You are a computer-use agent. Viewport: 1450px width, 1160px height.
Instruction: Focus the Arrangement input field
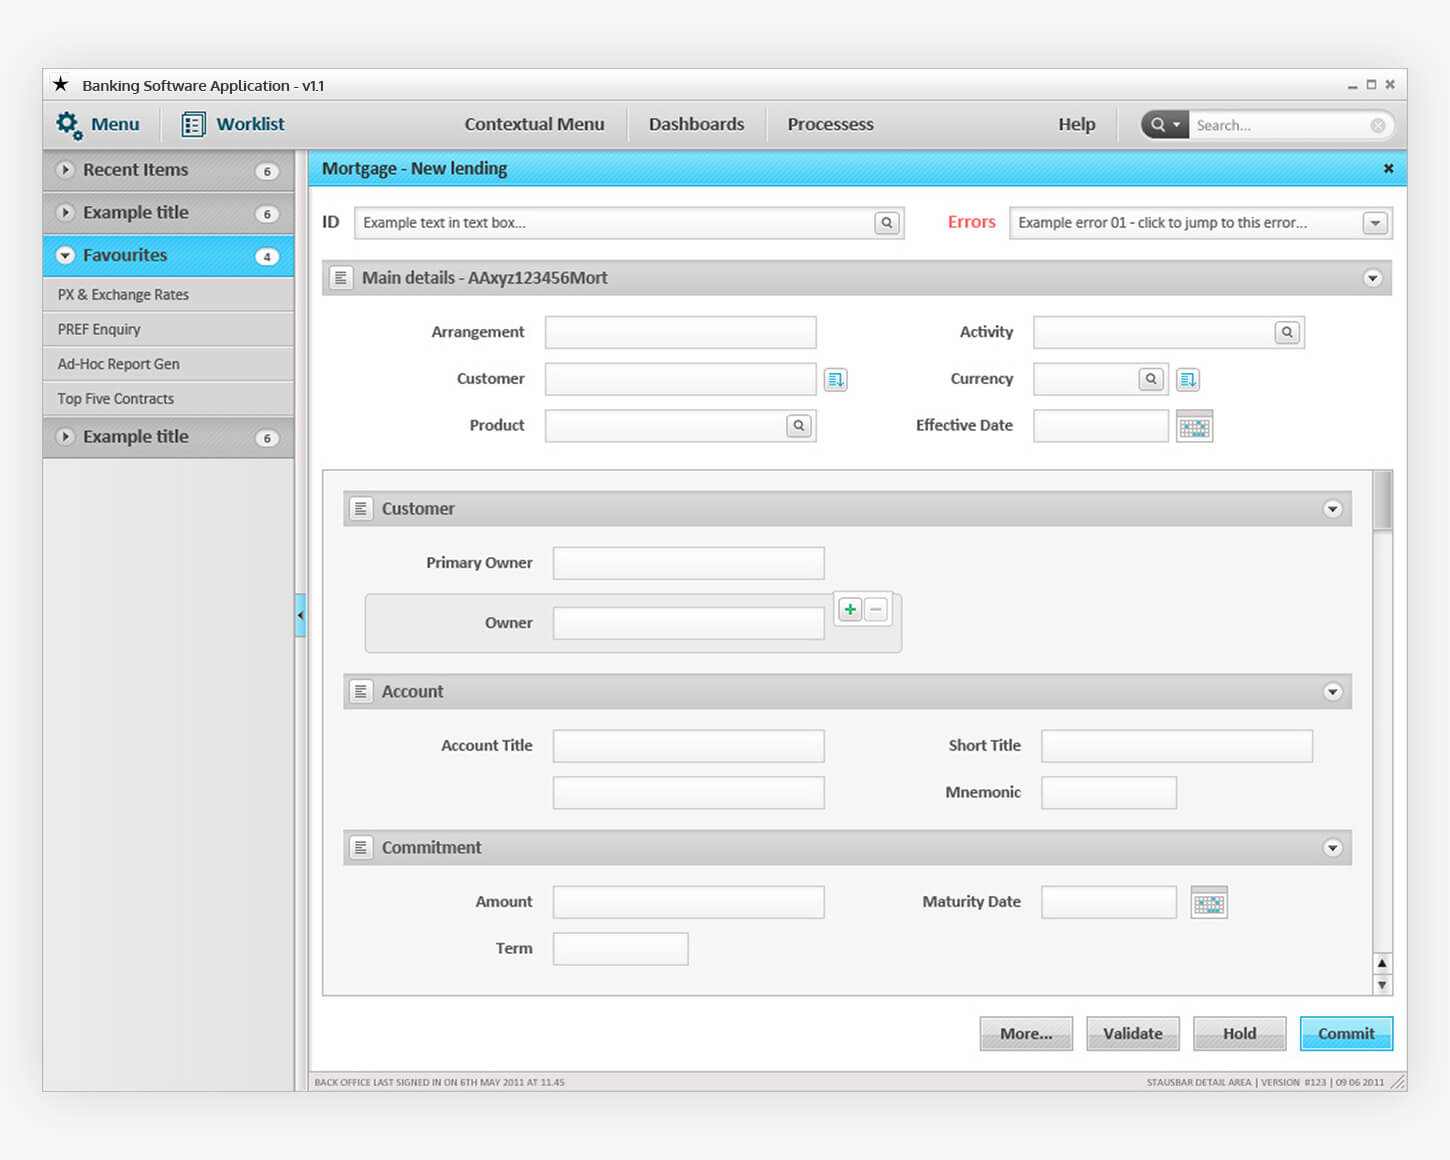(680, 333)
